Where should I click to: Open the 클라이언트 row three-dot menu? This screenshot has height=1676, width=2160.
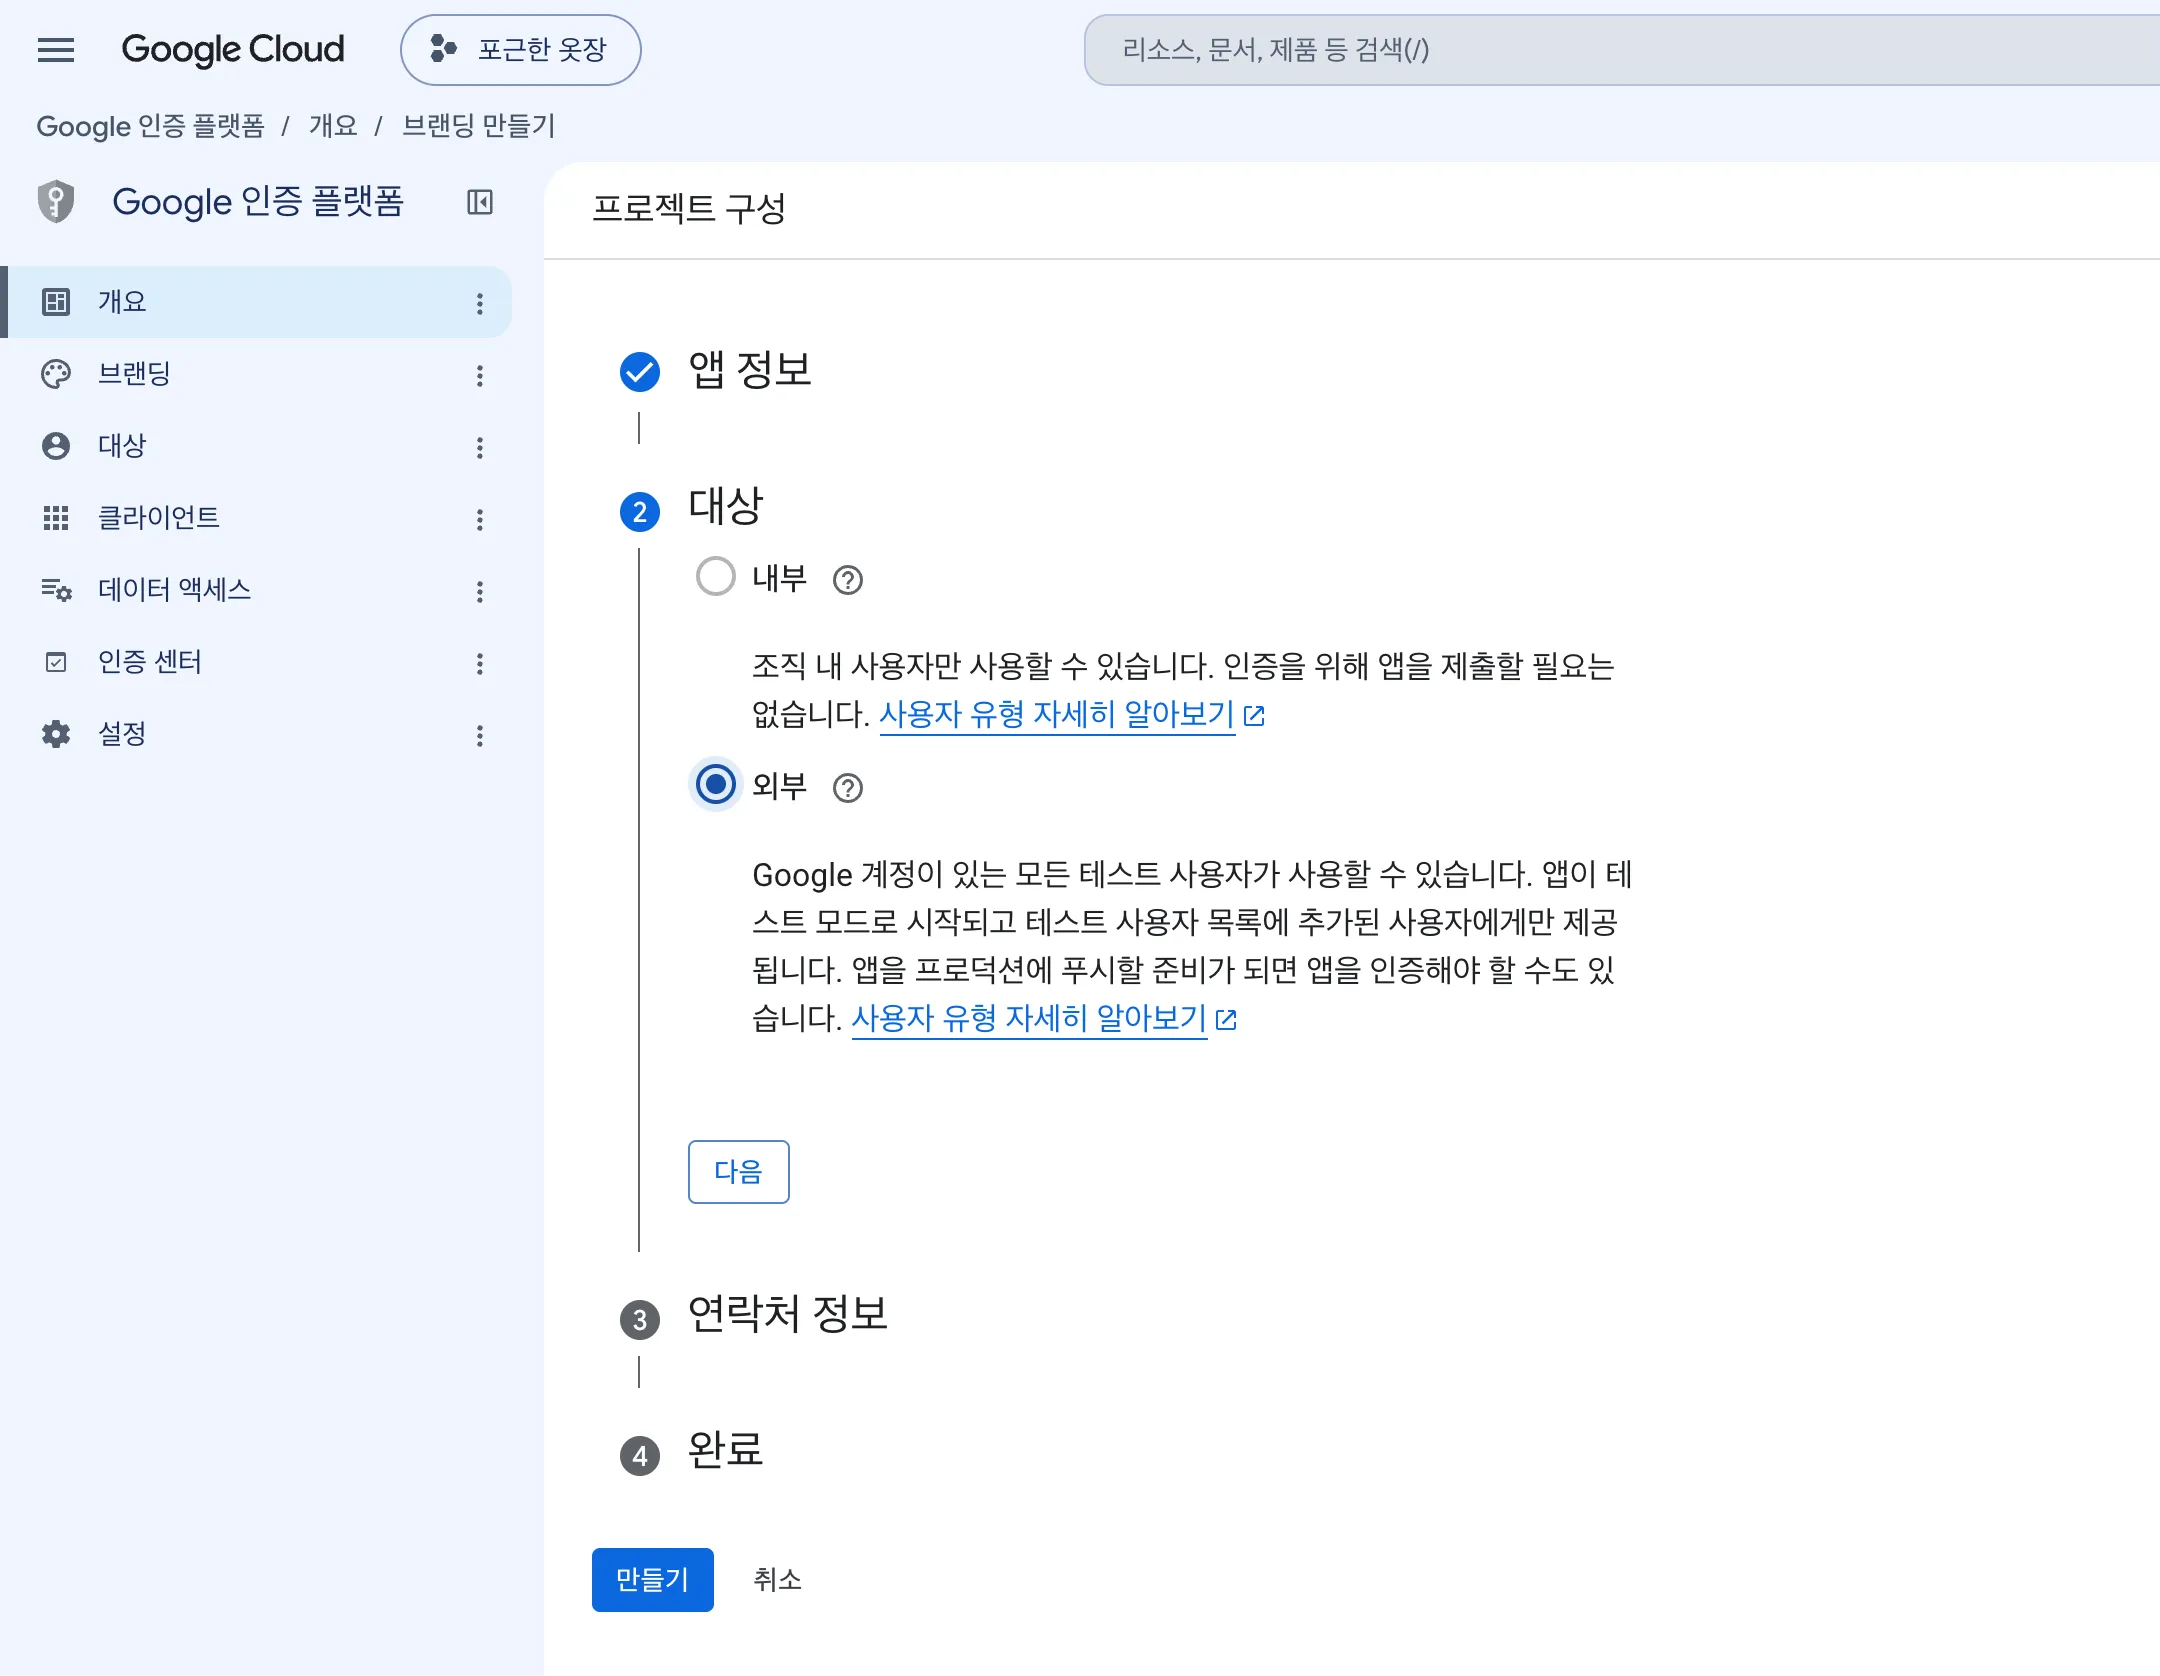click(x=480, y=519)
